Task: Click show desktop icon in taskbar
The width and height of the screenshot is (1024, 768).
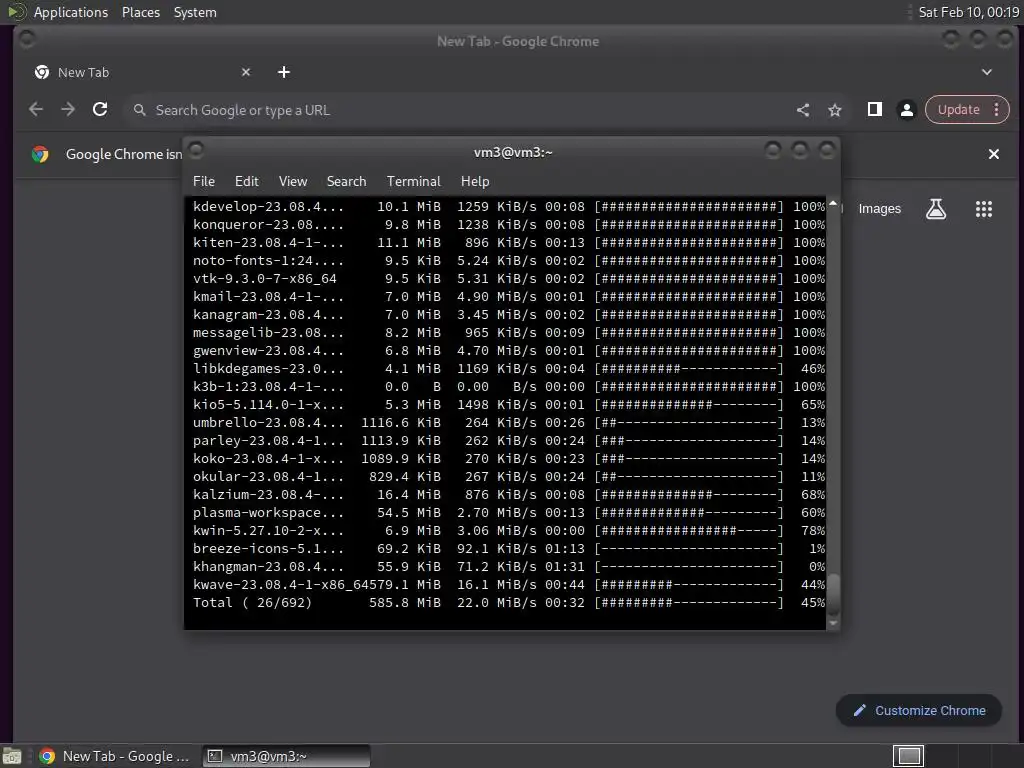Action: (12, 756)
